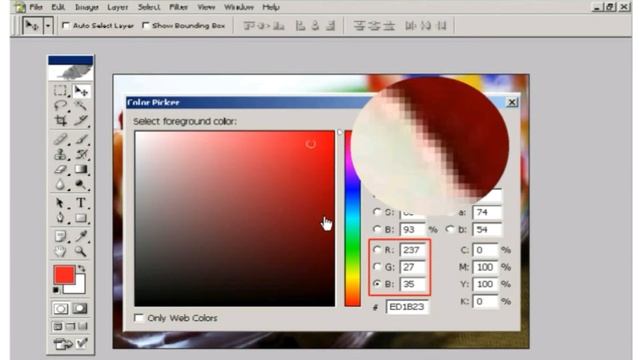
Task: Select the Slice tool
Action: pyautogui.click(x=81, y=120)
